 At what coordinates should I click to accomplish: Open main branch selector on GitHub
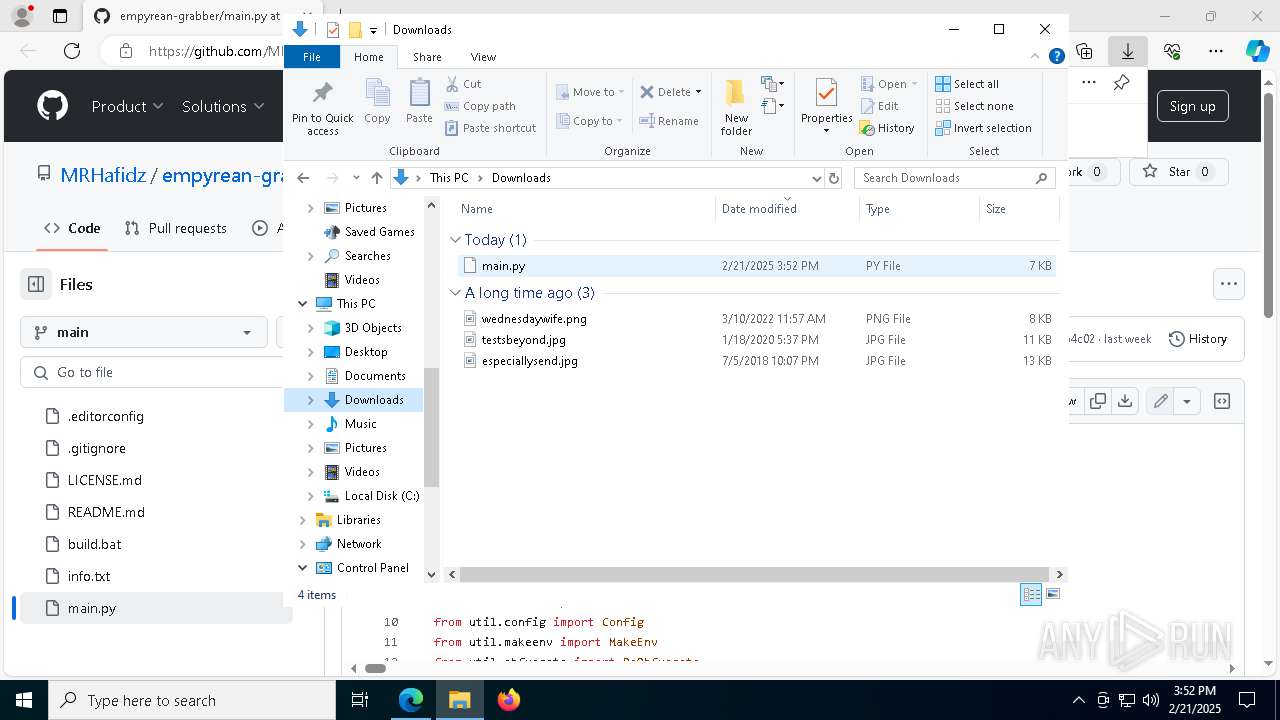pos(144,332)
